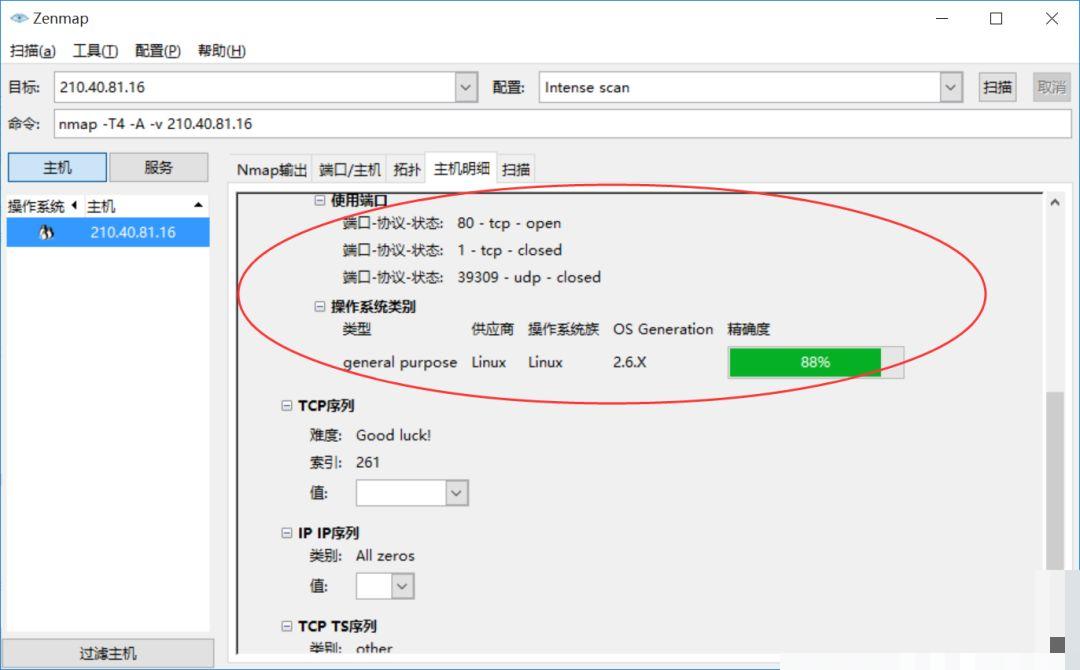Click the OS Generation column header
Viewport: 1080px width, 670px height.
click(663, 329)
